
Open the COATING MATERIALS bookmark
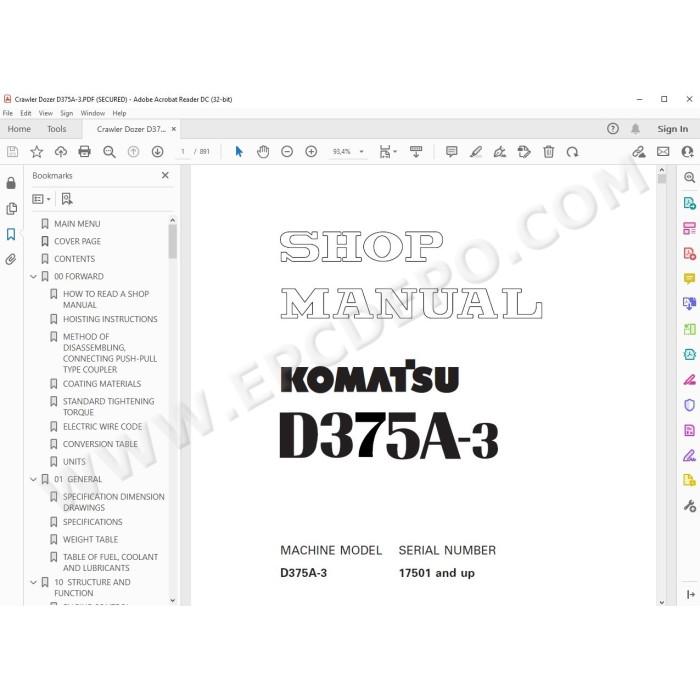pyautogui.click(x=102, y=384)
